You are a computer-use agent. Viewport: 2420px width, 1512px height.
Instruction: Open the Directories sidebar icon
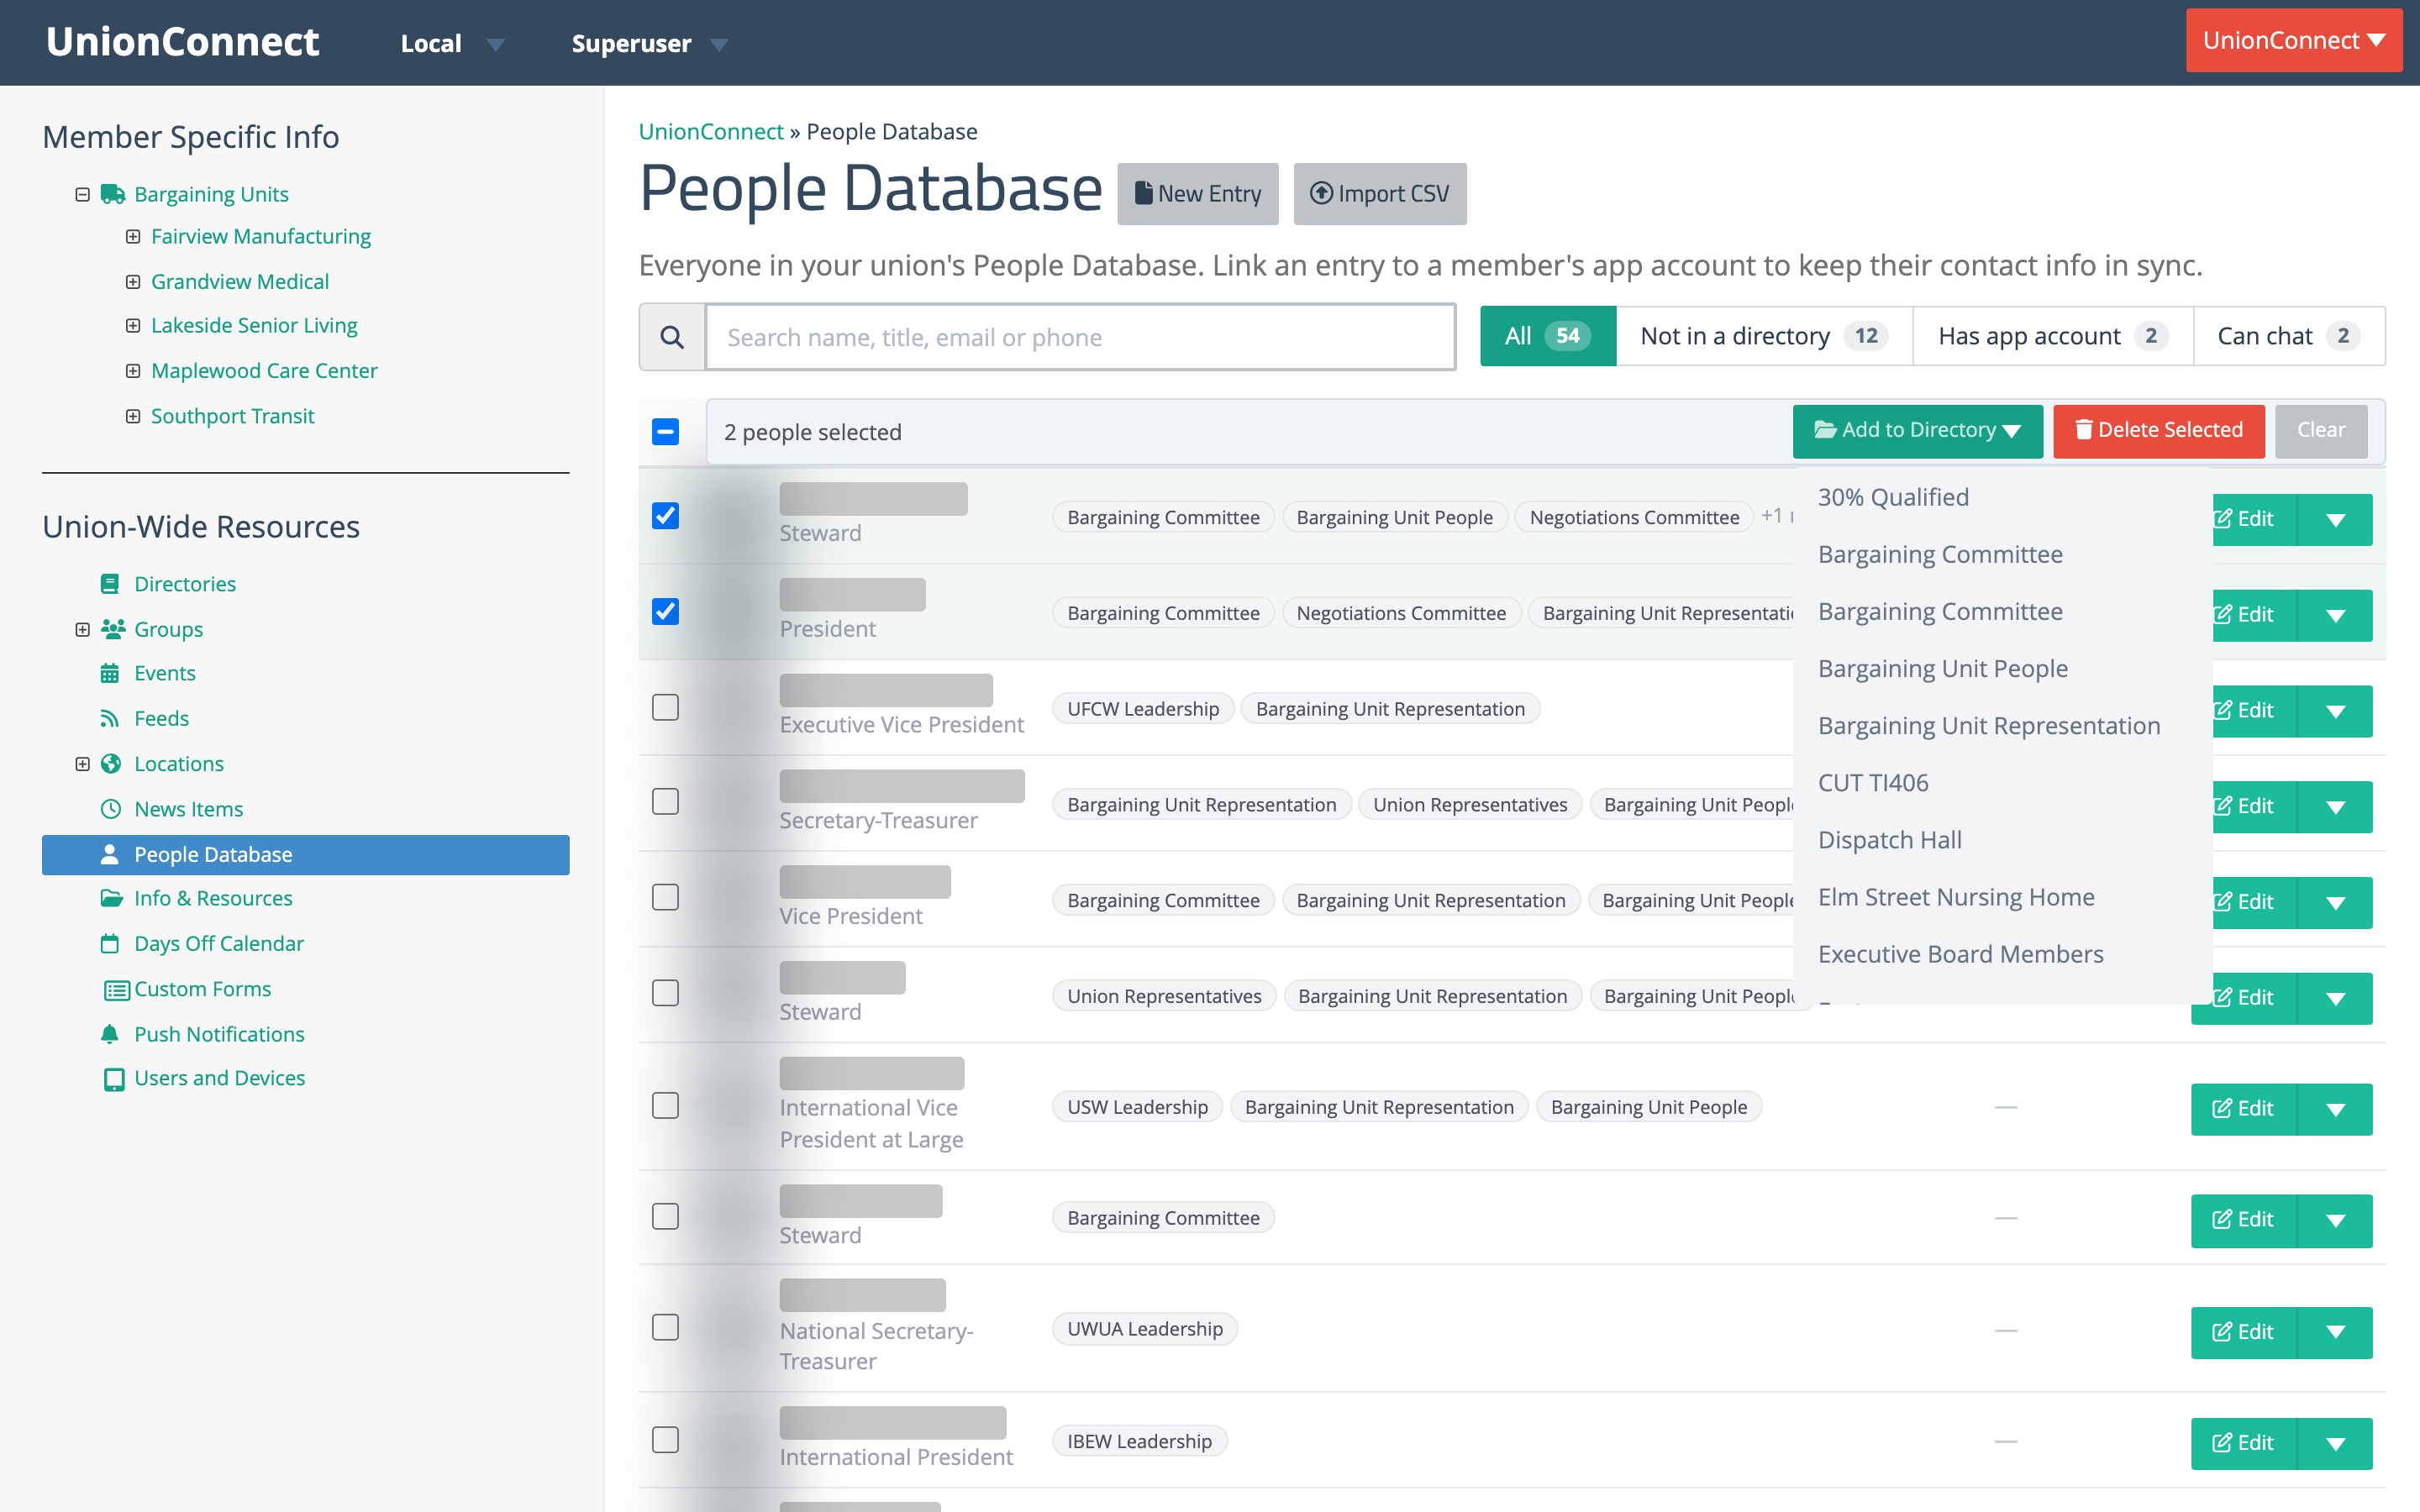(110, 584)
